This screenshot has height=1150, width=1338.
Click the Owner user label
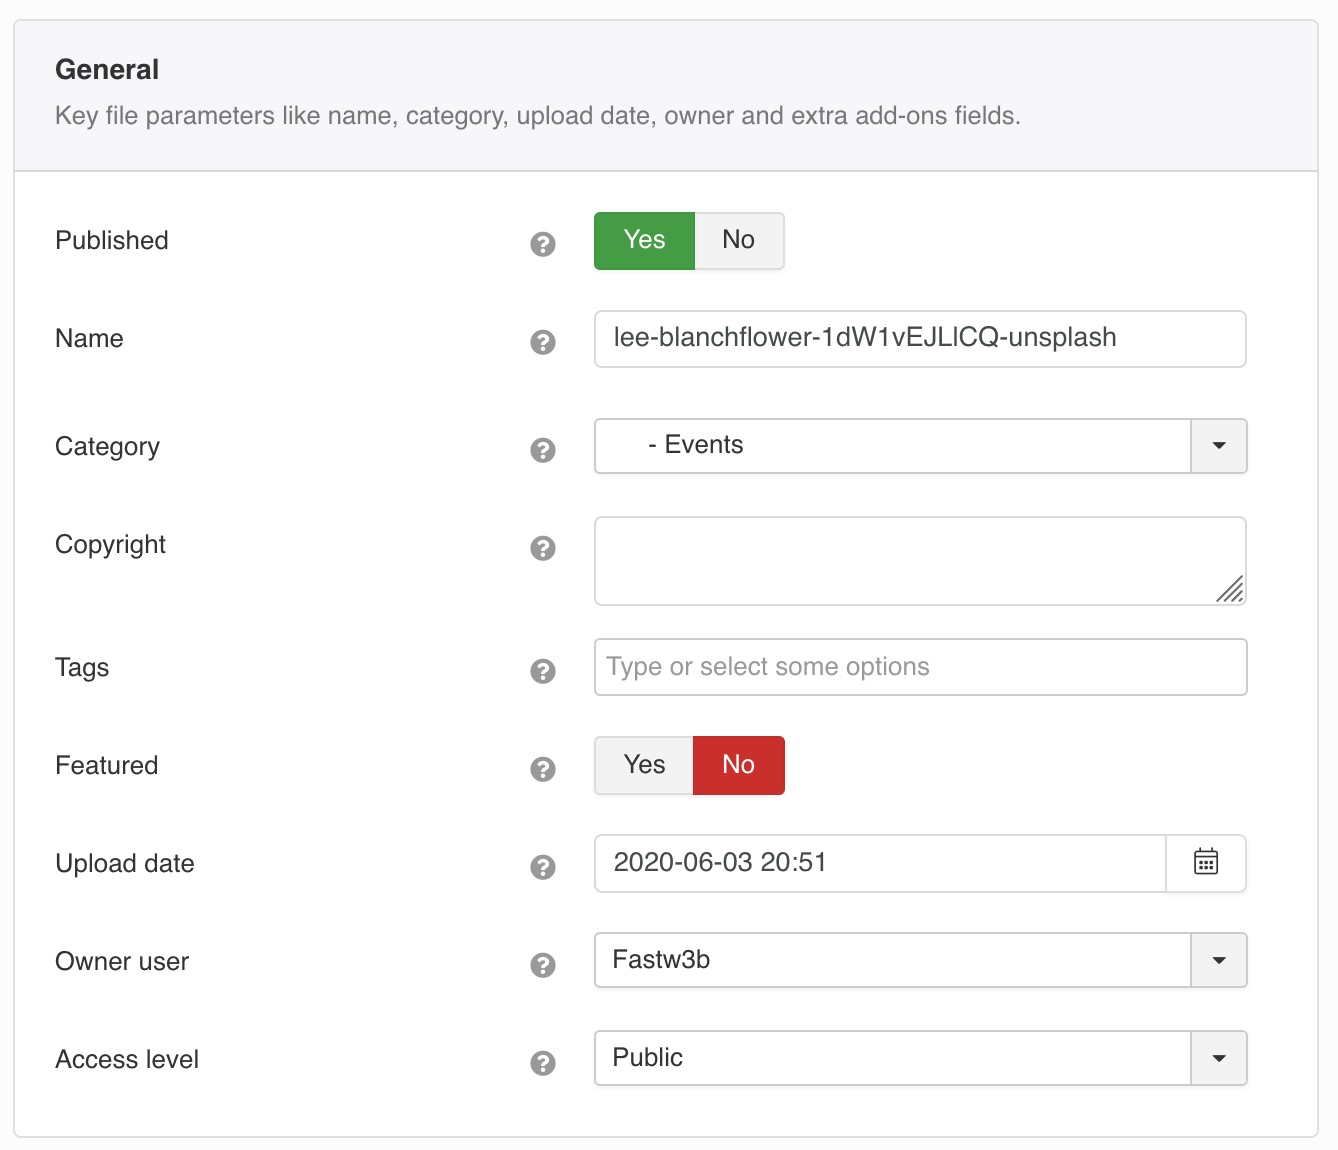click(x=122, y=961)
